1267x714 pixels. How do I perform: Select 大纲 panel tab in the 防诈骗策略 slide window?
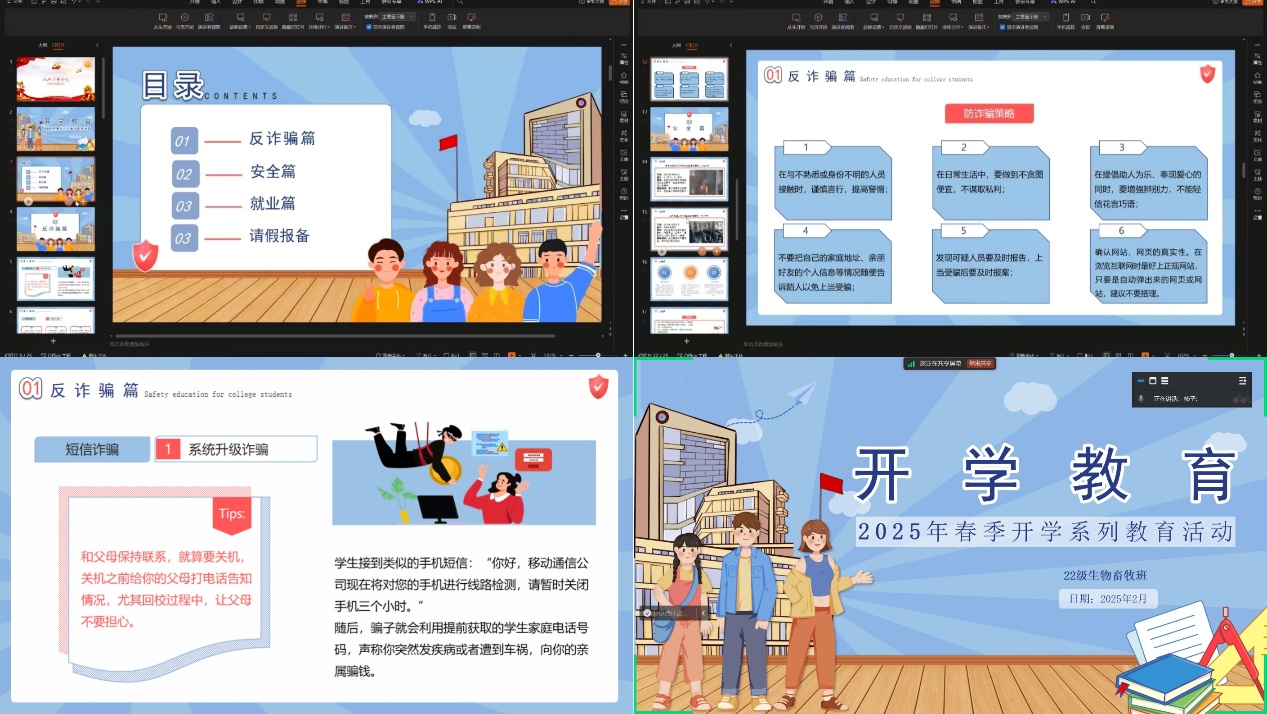pos(675,45)
